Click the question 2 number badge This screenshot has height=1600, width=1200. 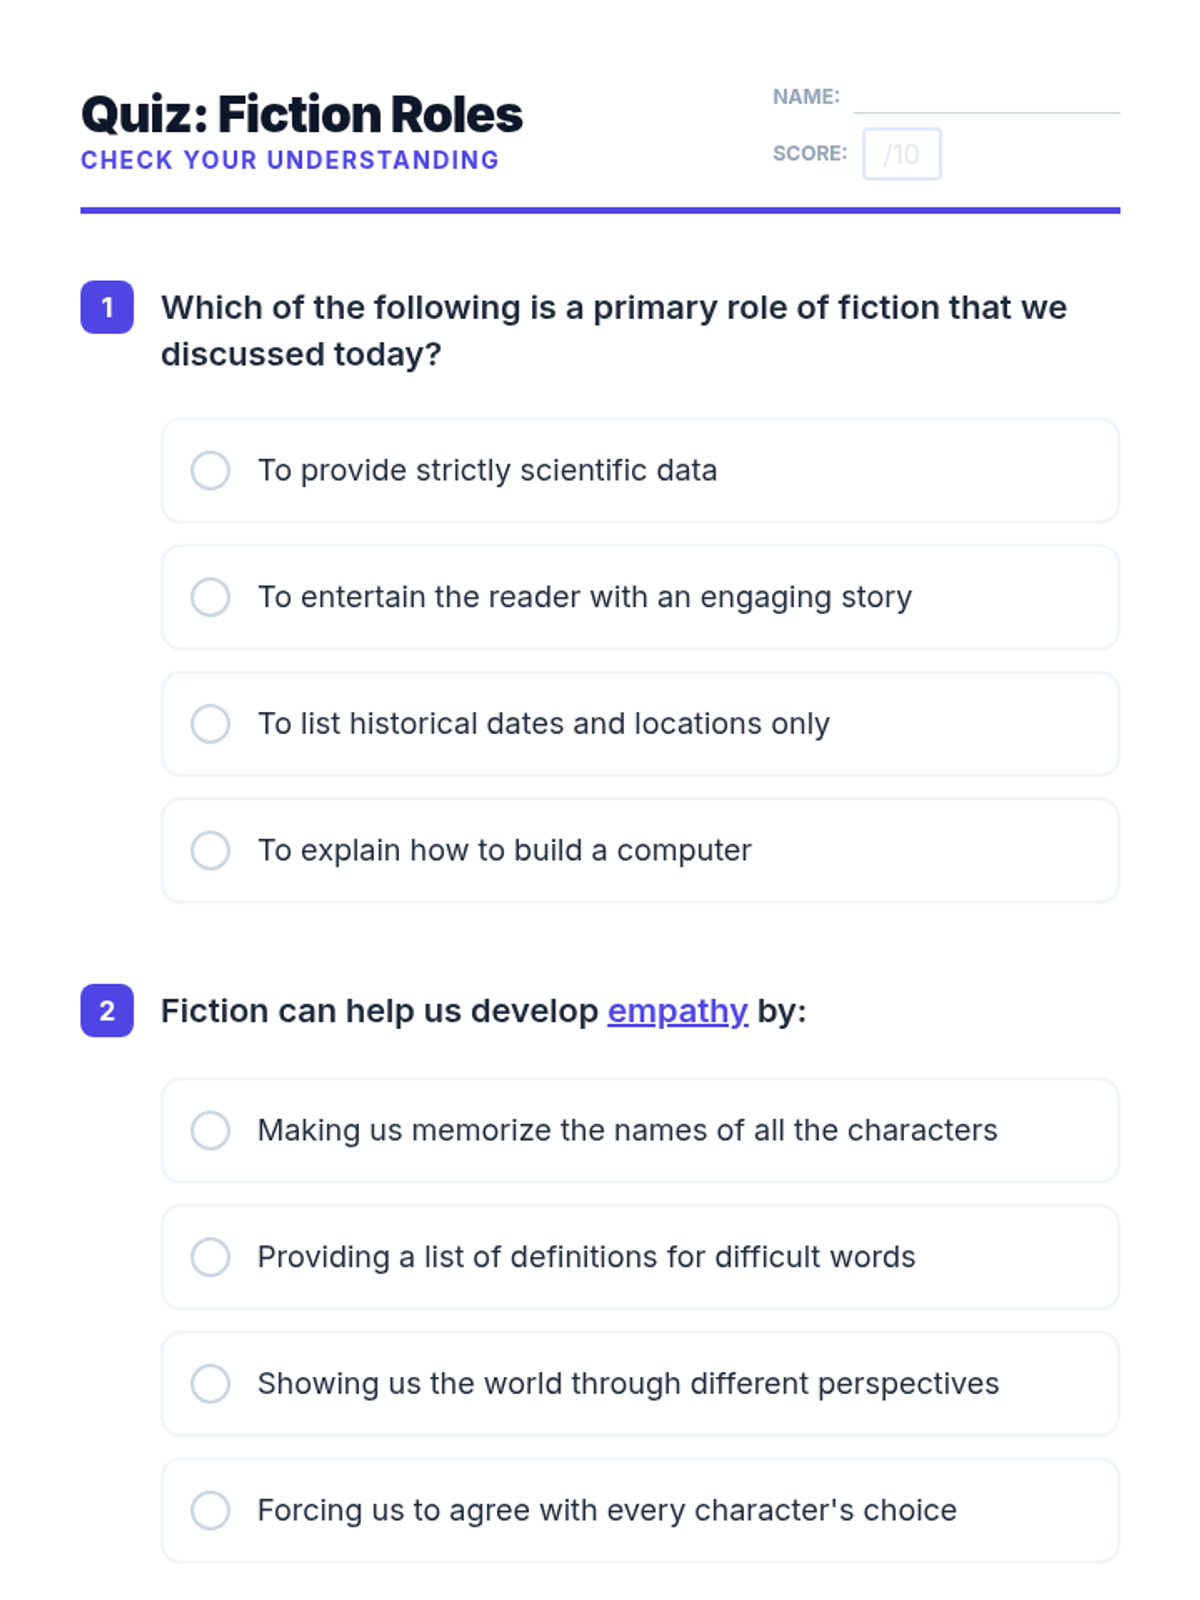coord(107,1011)
